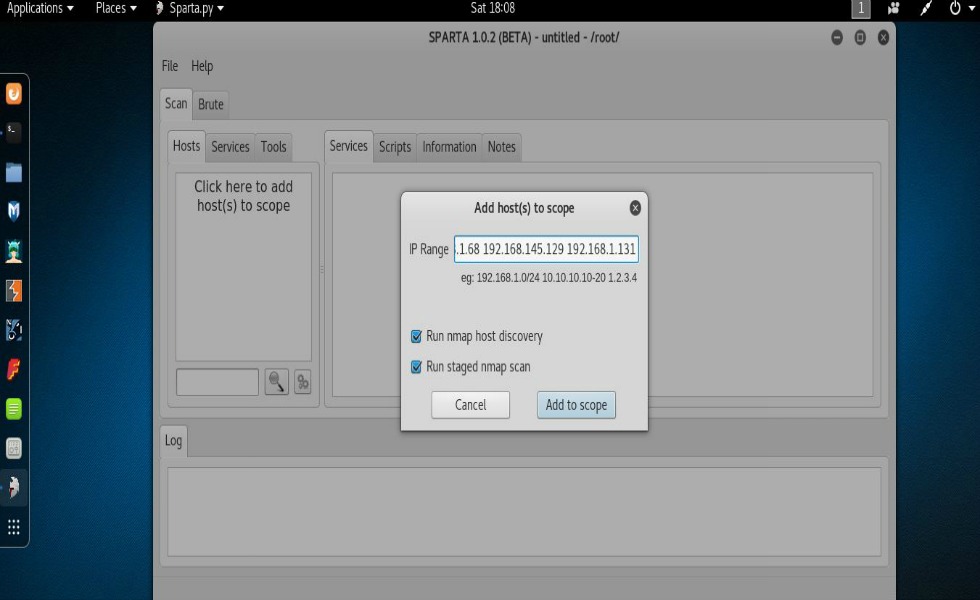Uncheck Run staged nmap scan

tap(416, 367)
